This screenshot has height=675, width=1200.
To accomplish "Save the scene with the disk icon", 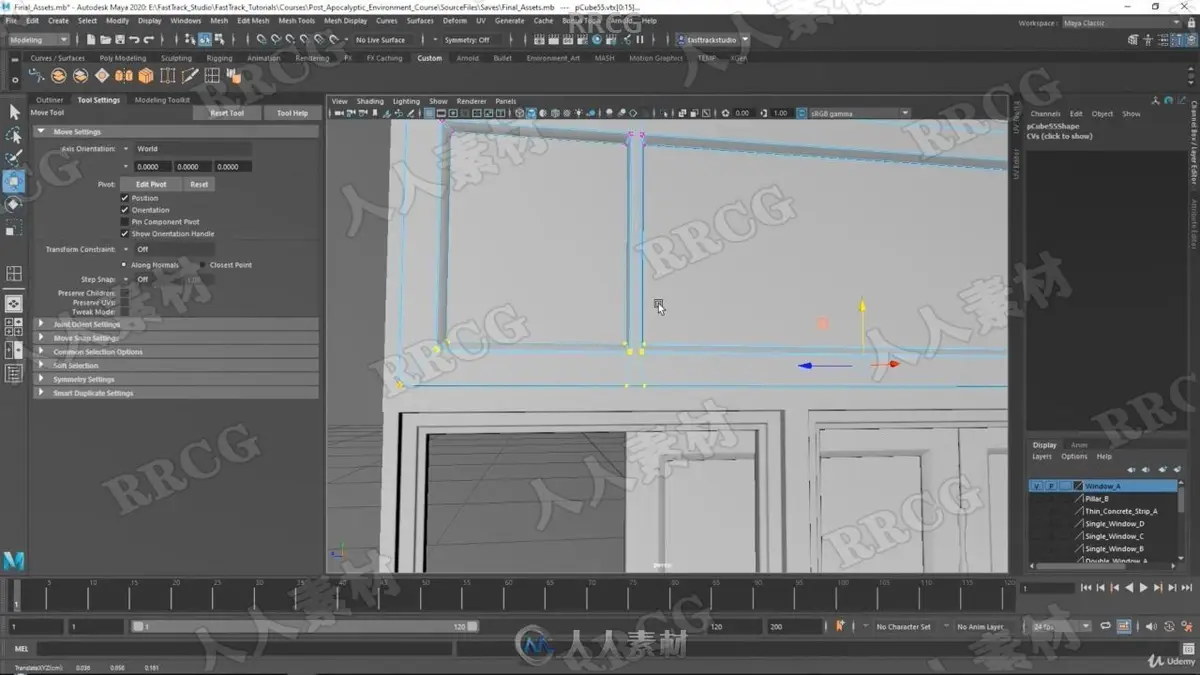I will point(119,40).
